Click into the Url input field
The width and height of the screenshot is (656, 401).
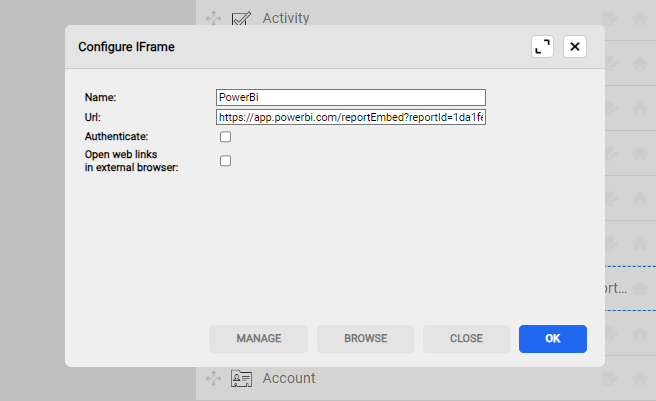(350, 117)
